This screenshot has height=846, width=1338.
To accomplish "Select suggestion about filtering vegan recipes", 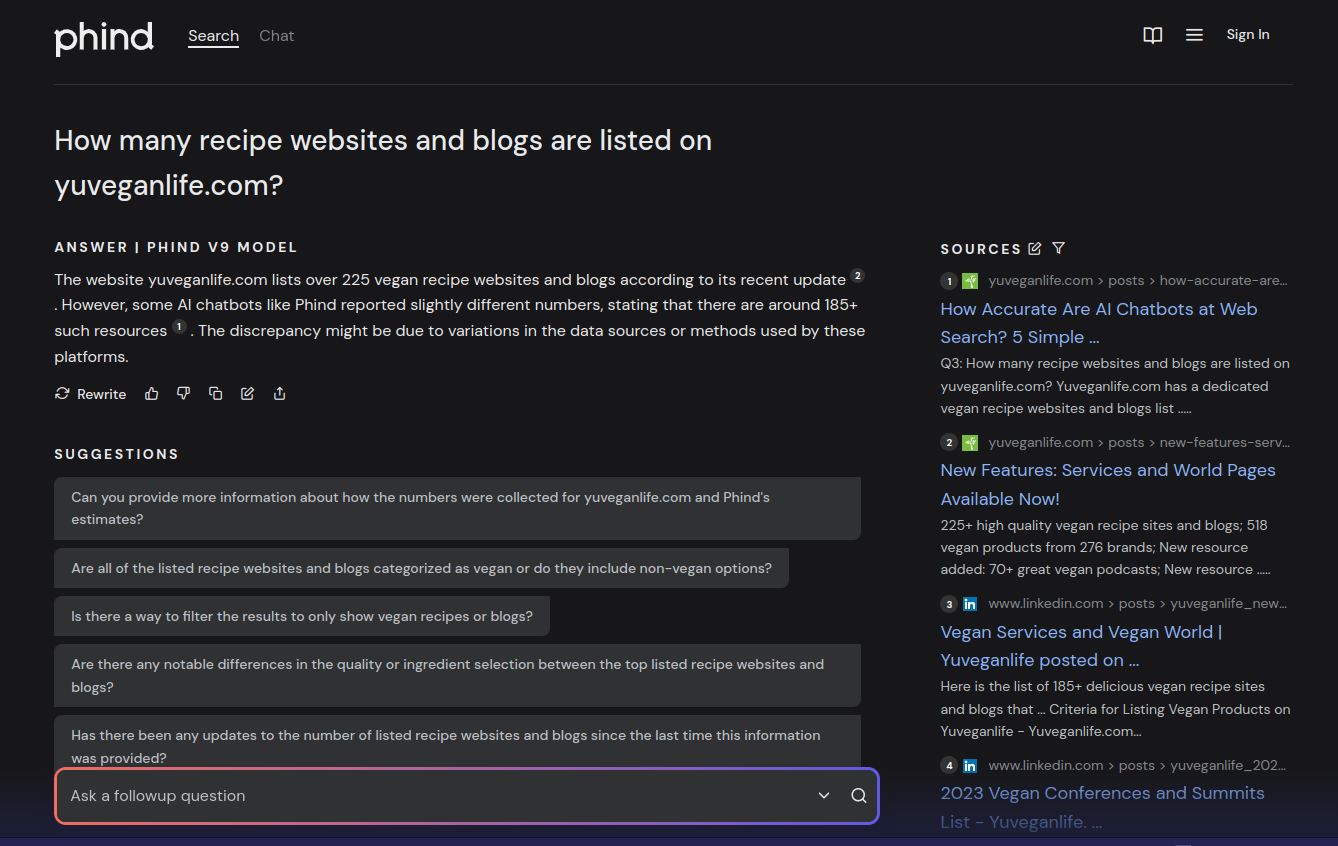I will pyautogui.click(x=302, y=616).
